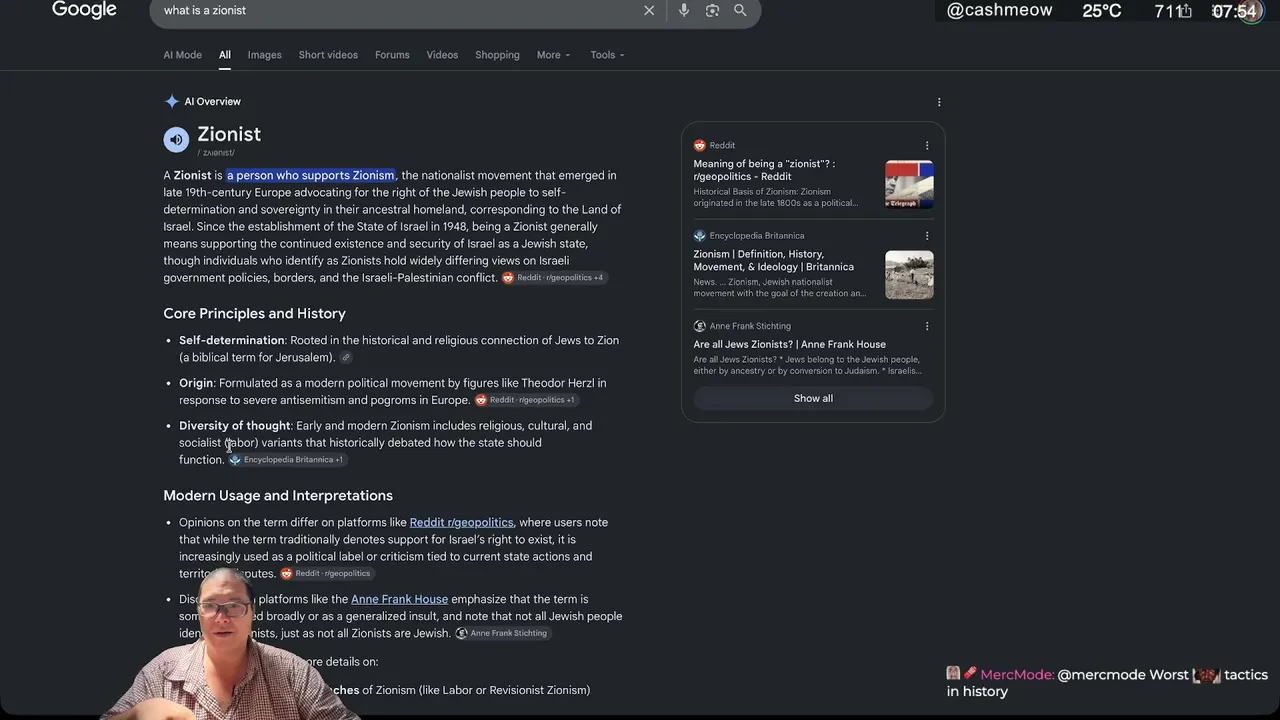Click the highlighted 'a person who supports Zionism' text
Viewport: 1280px width, 720px height.
[x=311, y=175]
